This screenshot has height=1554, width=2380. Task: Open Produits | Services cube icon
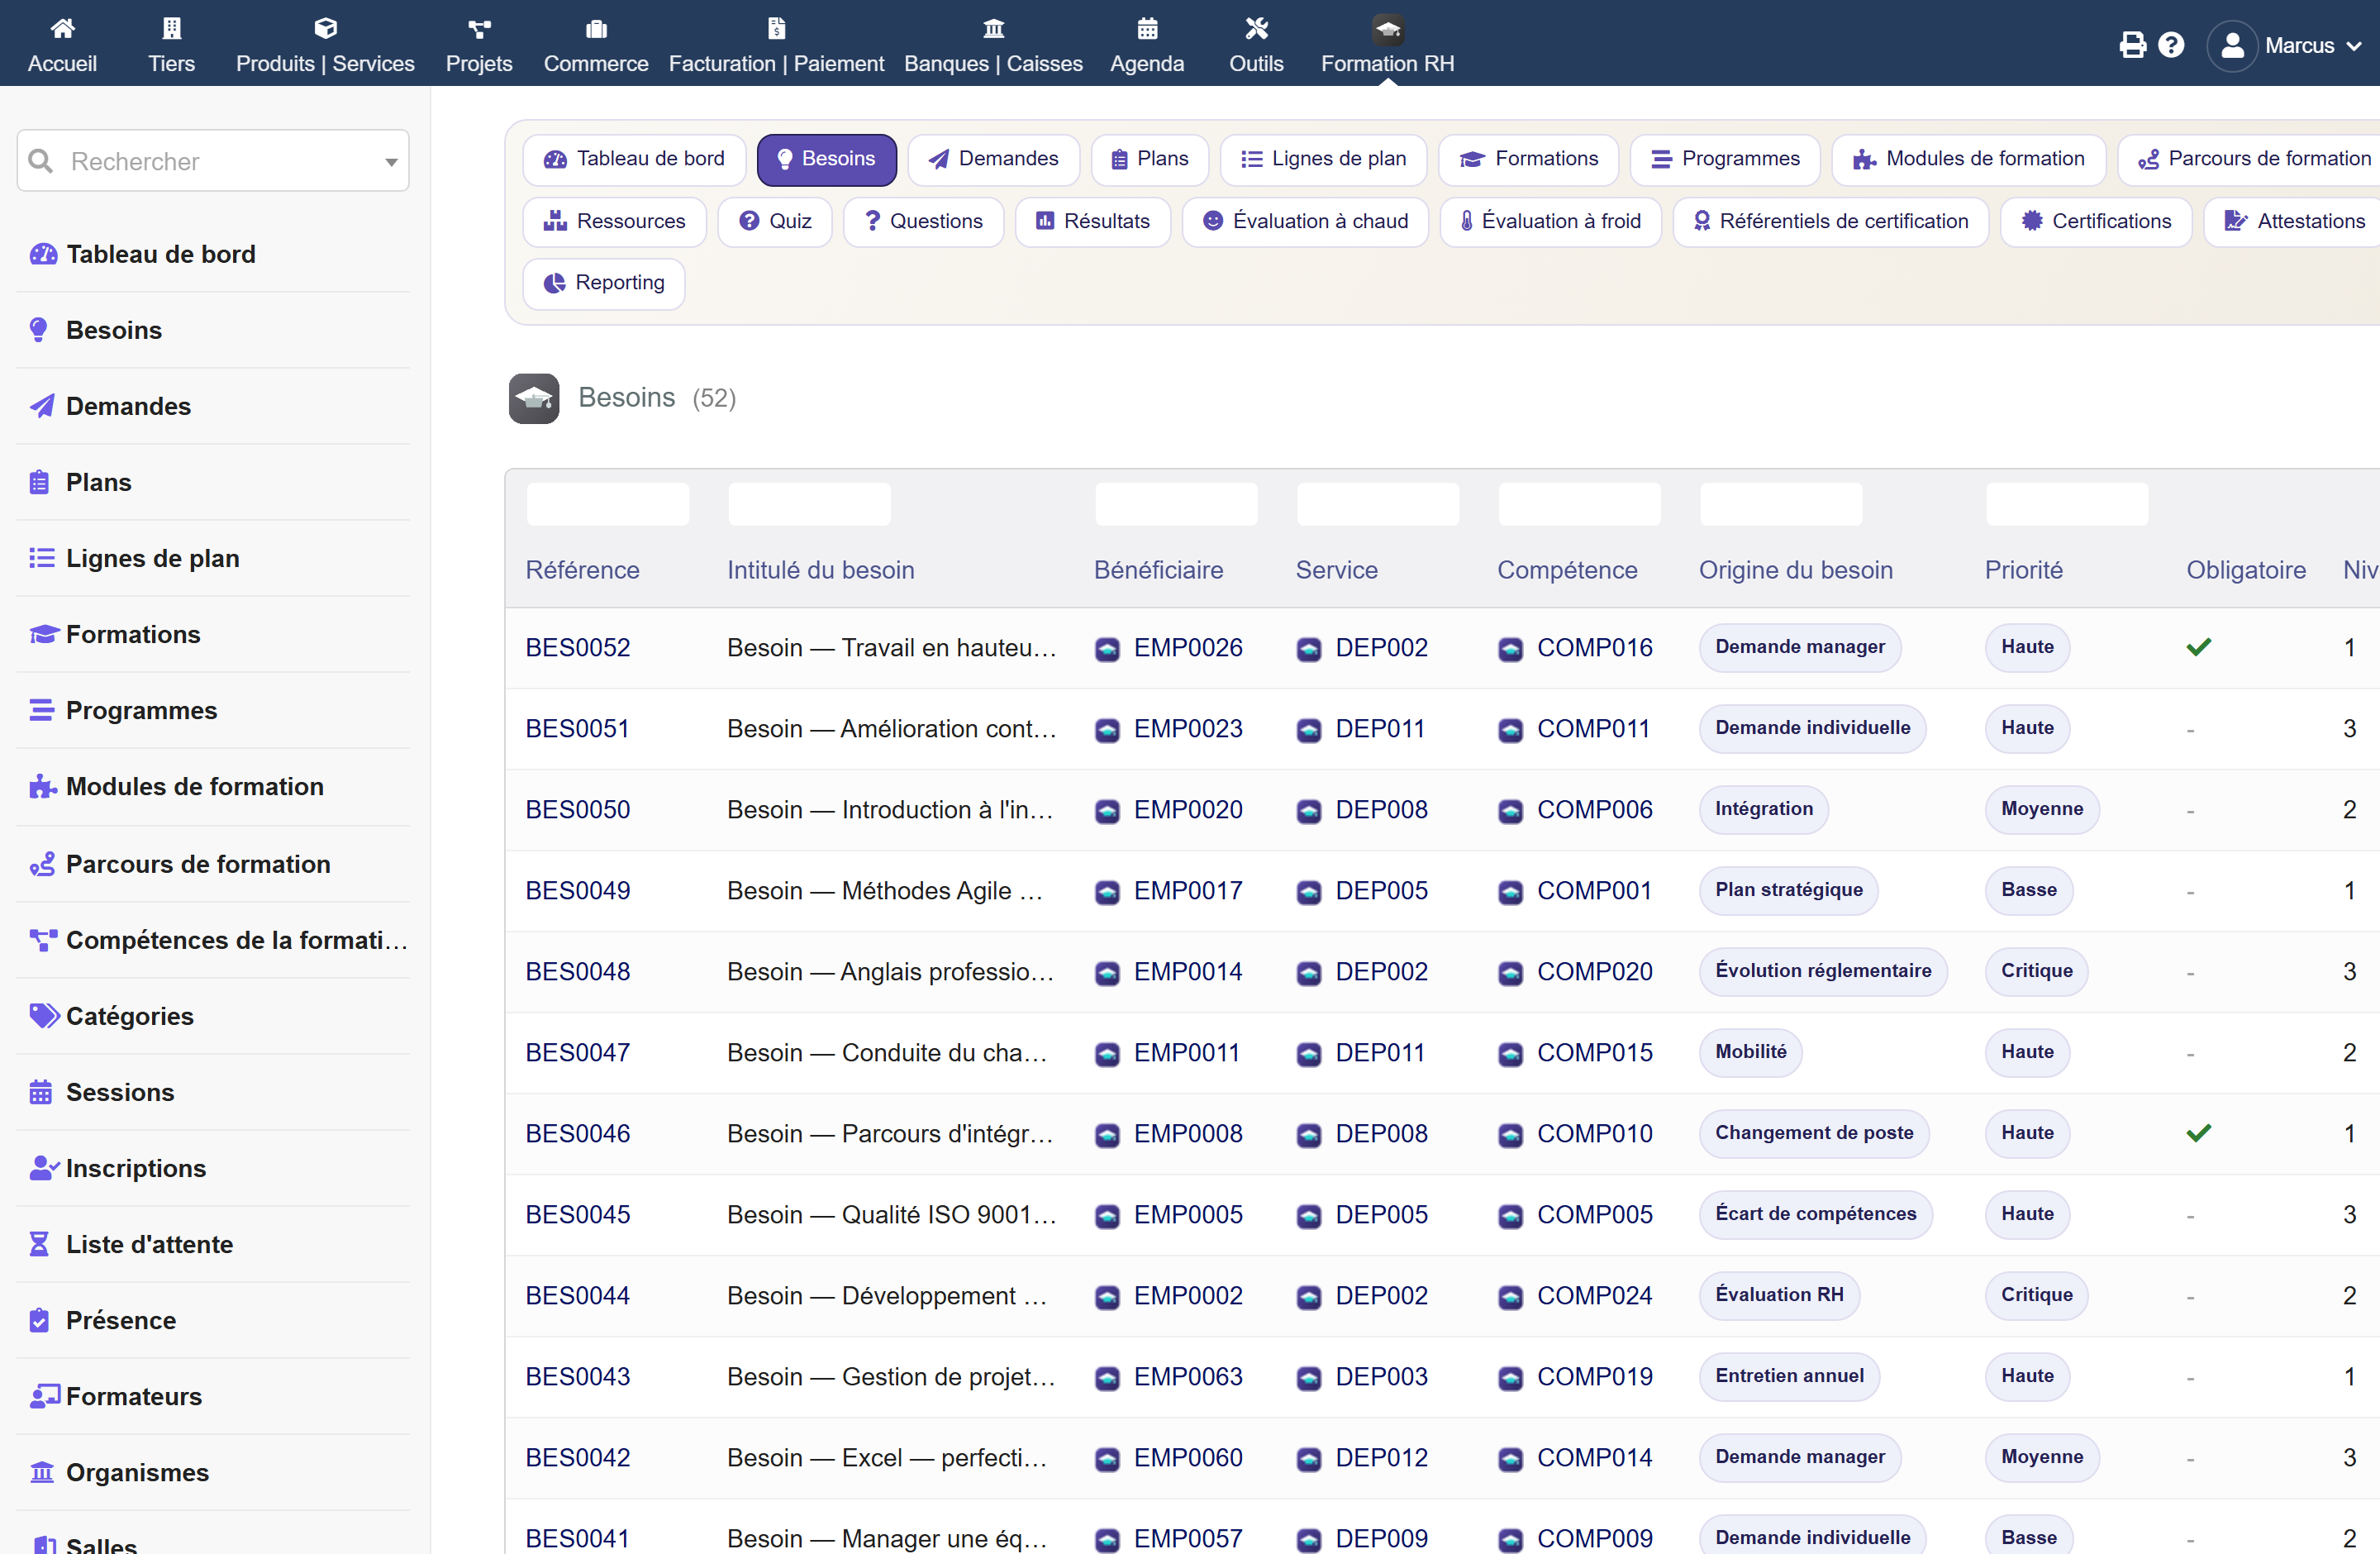(325, 28)
